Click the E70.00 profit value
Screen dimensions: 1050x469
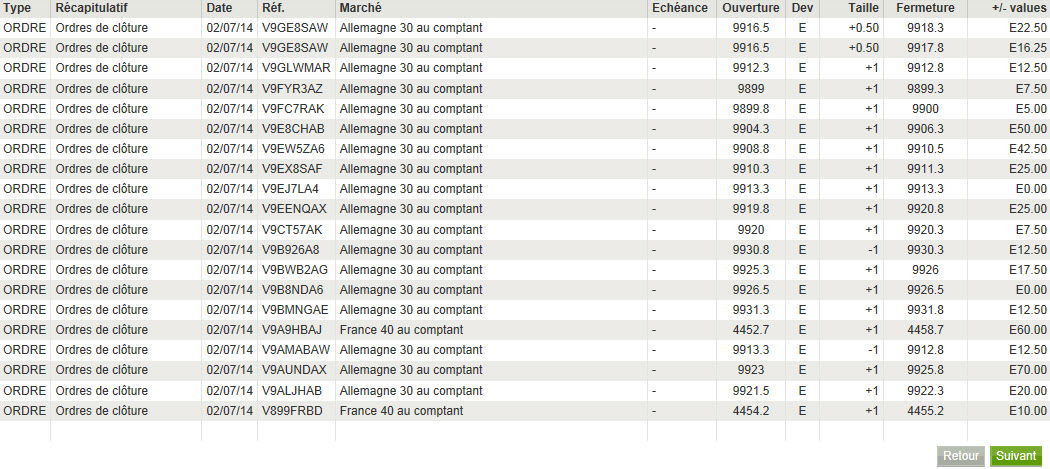1028,370
